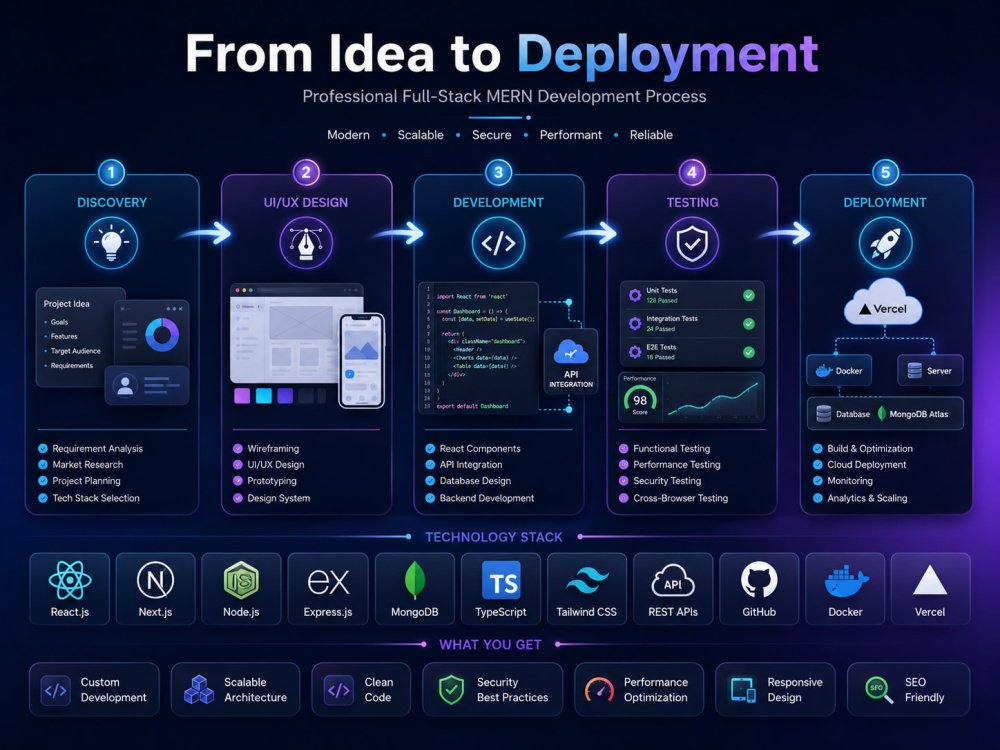The image size is (1000, 750).
Task: Click the Scalable Architecture cubes icon
Action: point(199,689)
